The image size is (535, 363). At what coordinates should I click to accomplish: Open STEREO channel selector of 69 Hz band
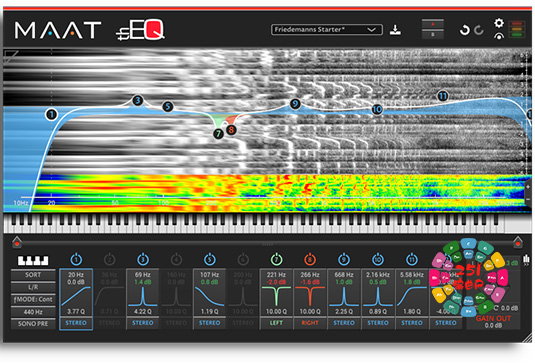click(143, 323)
